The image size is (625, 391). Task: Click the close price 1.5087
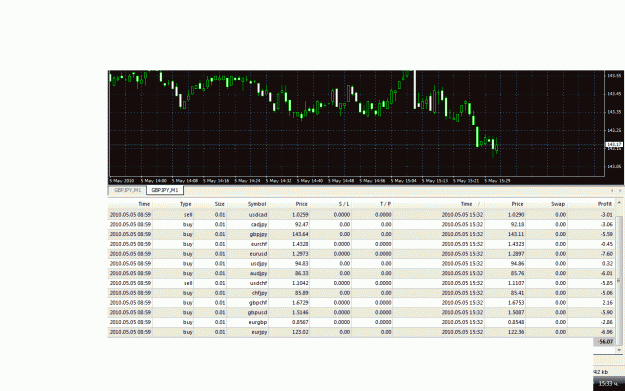[x=516, y=312]
